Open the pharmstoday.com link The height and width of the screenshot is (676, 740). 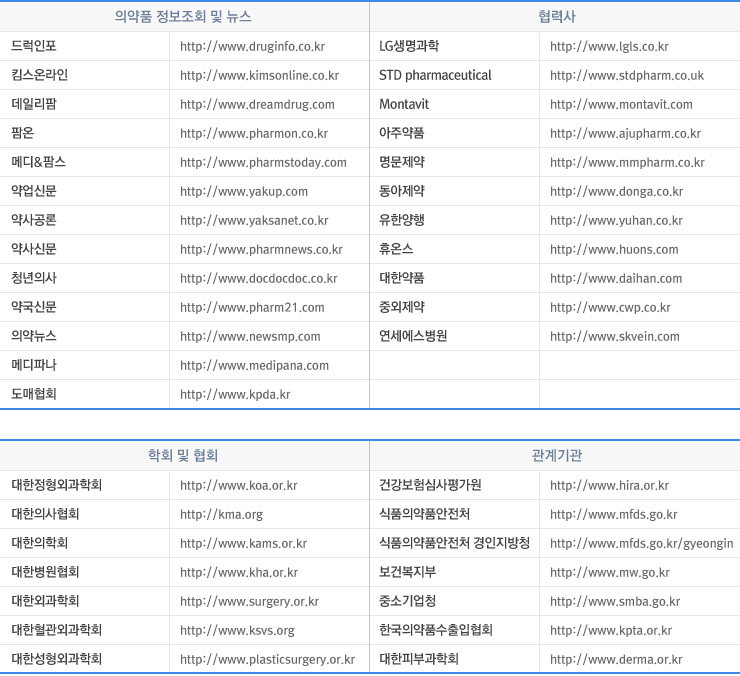pos(263,163)
